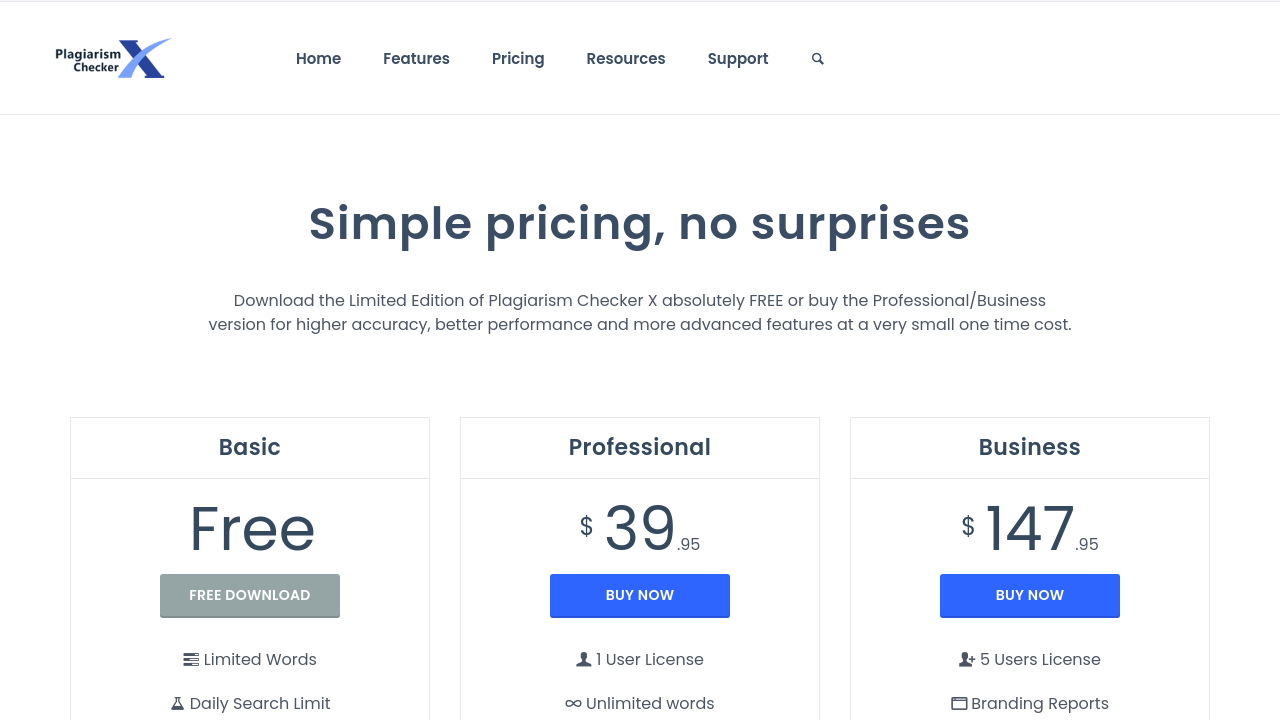Click the Limited Words list icon
This screenshot has height=720, width=1280.
click(x=191, y=660)
